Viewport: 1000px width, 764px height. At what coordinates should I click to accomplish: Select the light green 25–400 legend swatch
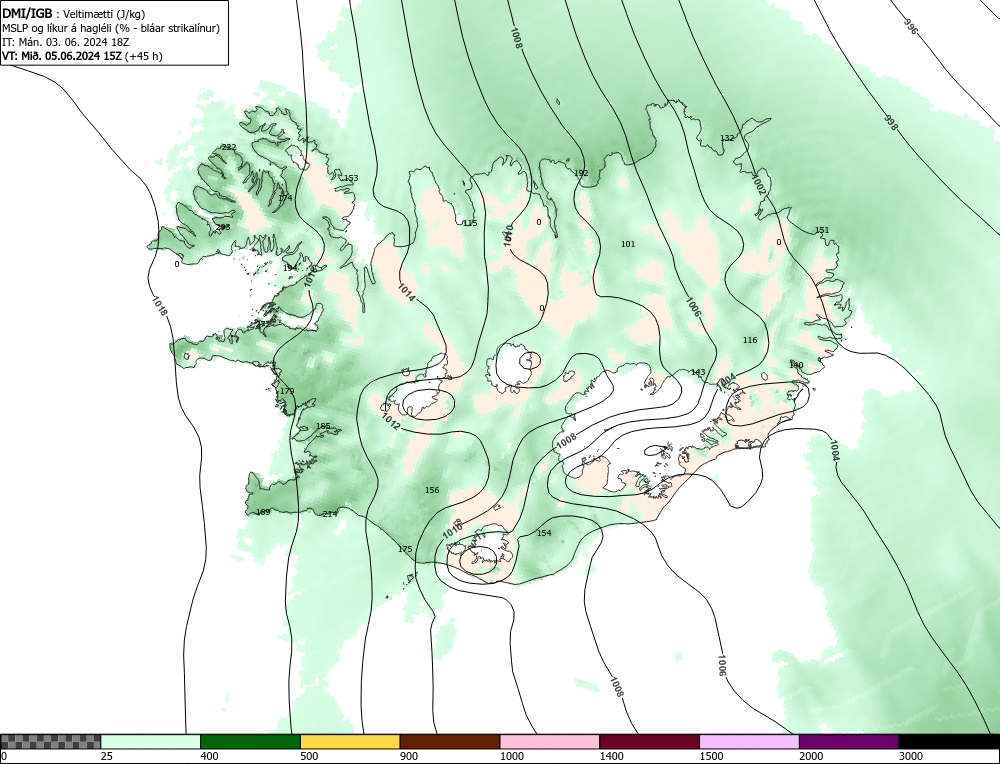[x=151, y=742]
